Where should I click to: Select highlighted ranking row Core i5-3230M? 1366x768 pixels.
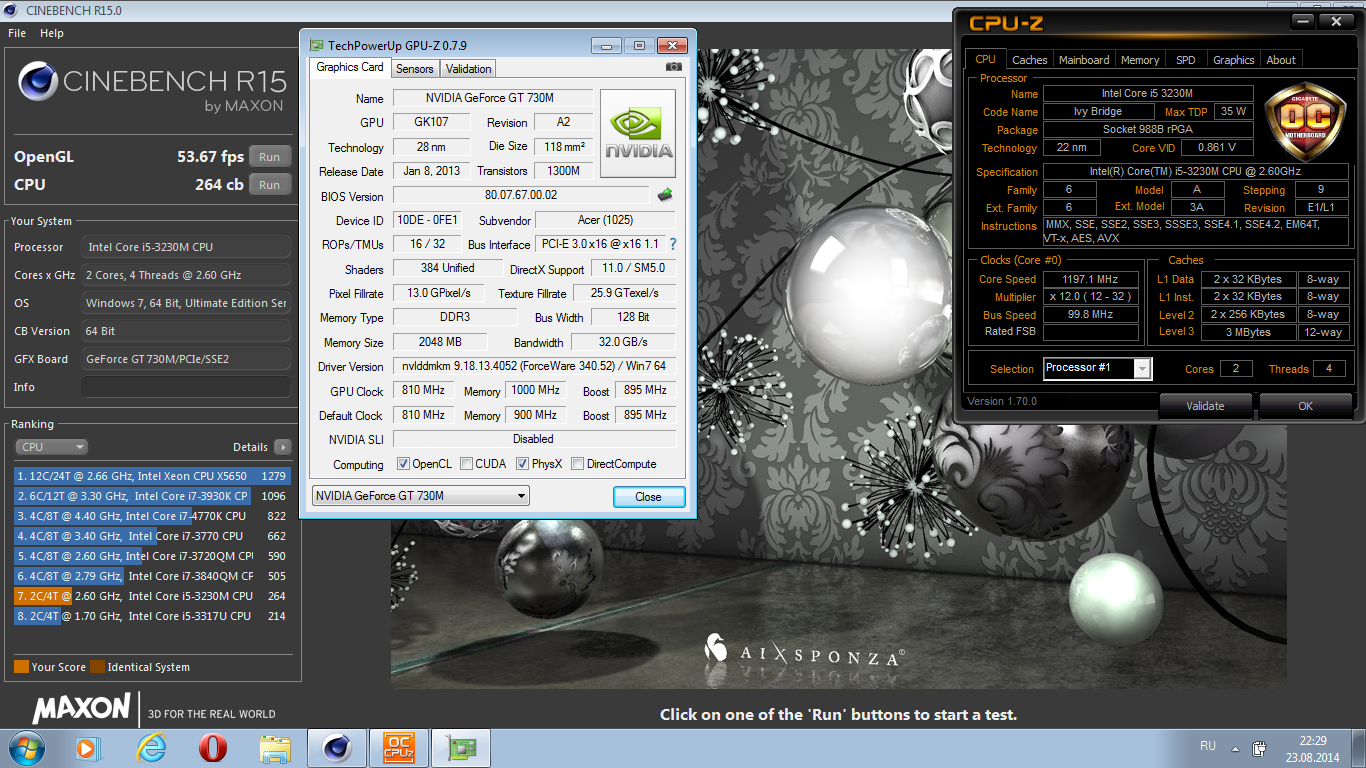pyautogui.click(x=151, y=596)
